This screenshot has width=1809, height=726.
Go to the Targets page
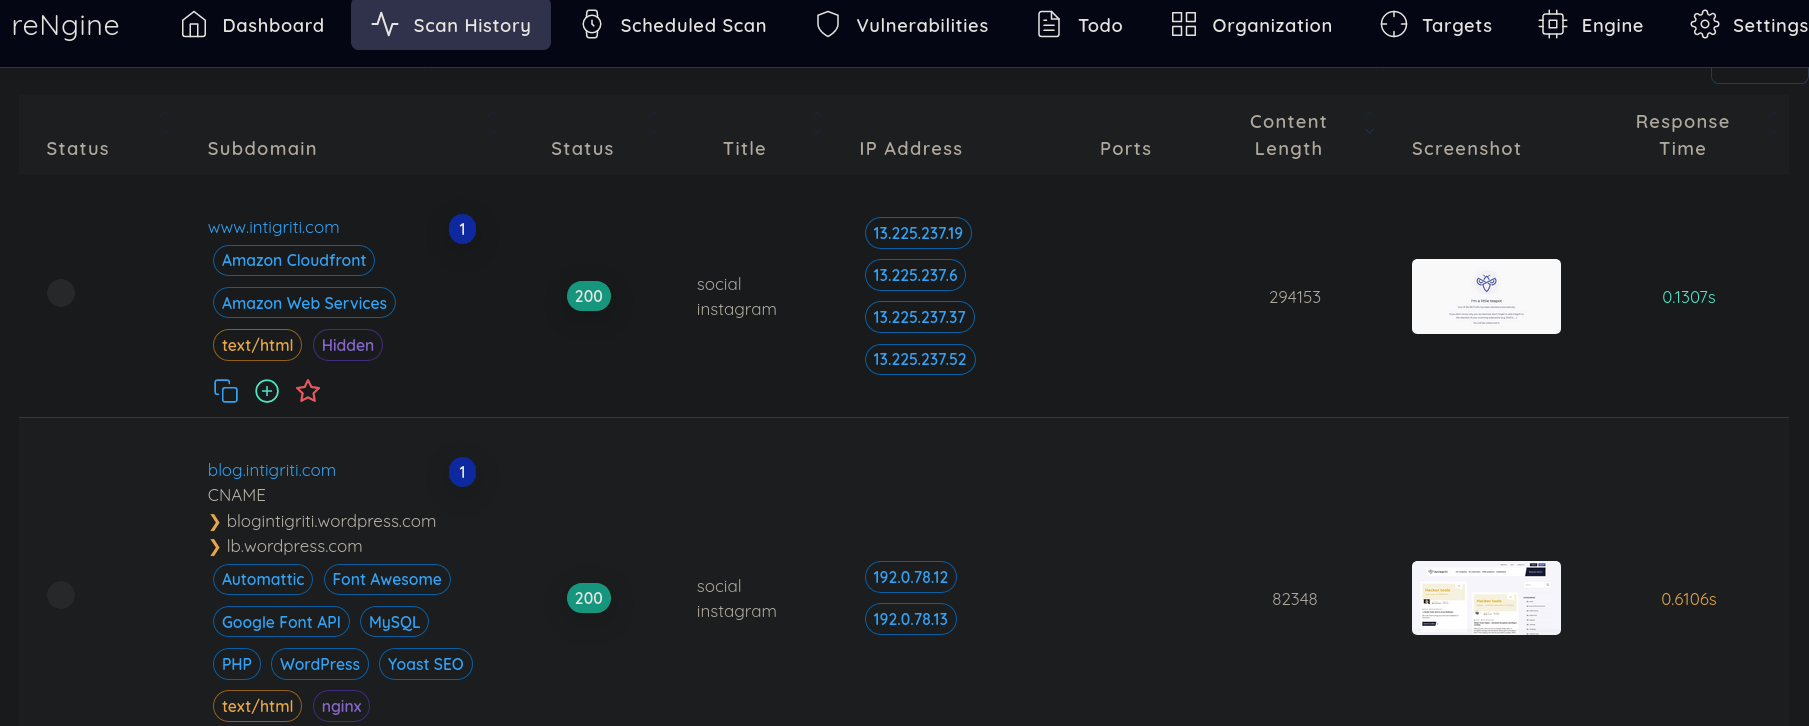1435,25
